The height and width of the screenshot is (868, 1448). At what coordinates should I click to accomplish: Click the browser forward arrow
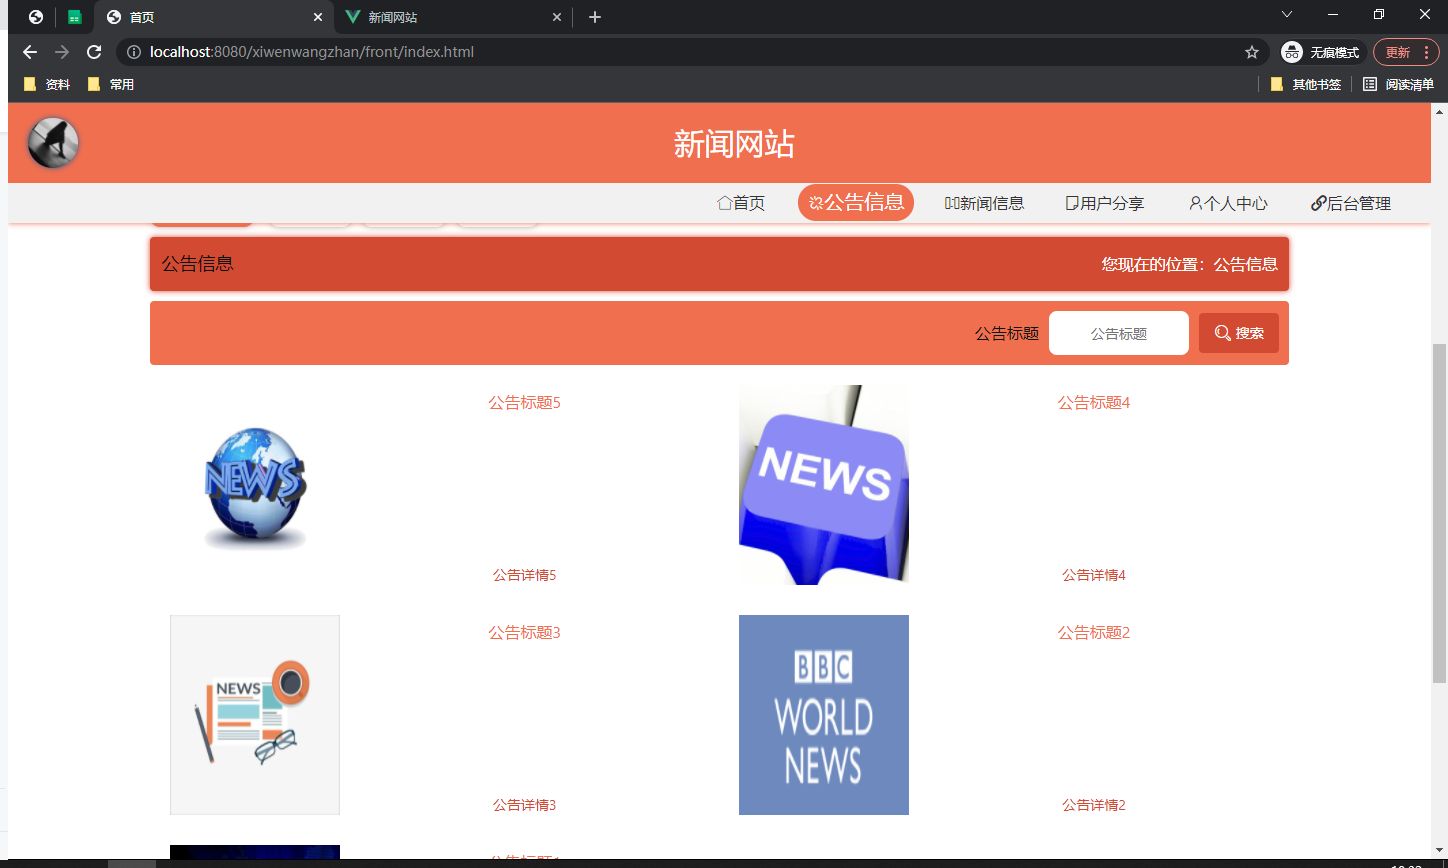[x=62, y=52]
